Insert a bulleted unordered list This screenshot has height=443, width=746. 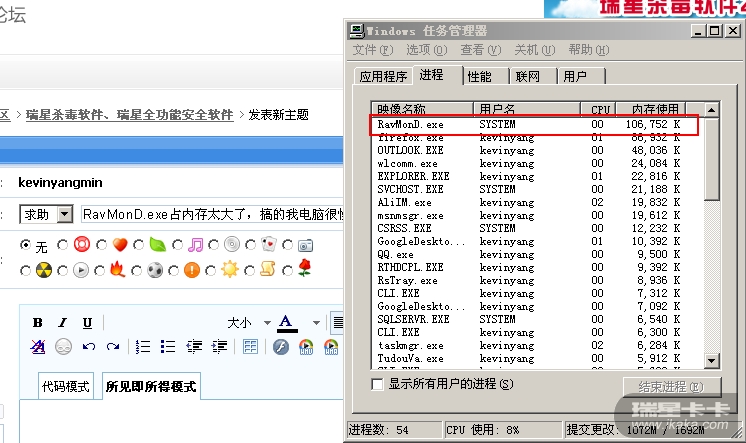click(167, 347)
